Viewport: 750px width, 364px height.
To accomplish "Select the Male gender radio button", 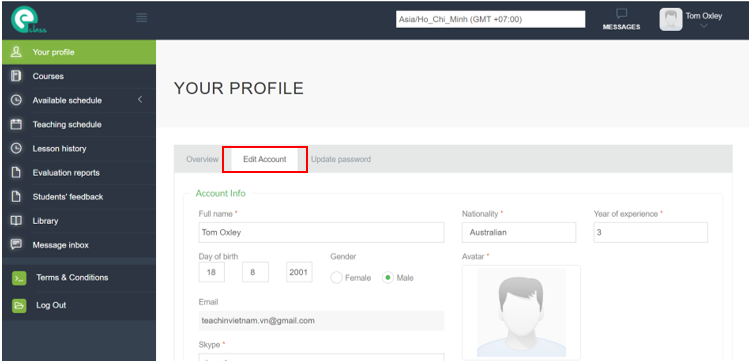I will point(388,278).
